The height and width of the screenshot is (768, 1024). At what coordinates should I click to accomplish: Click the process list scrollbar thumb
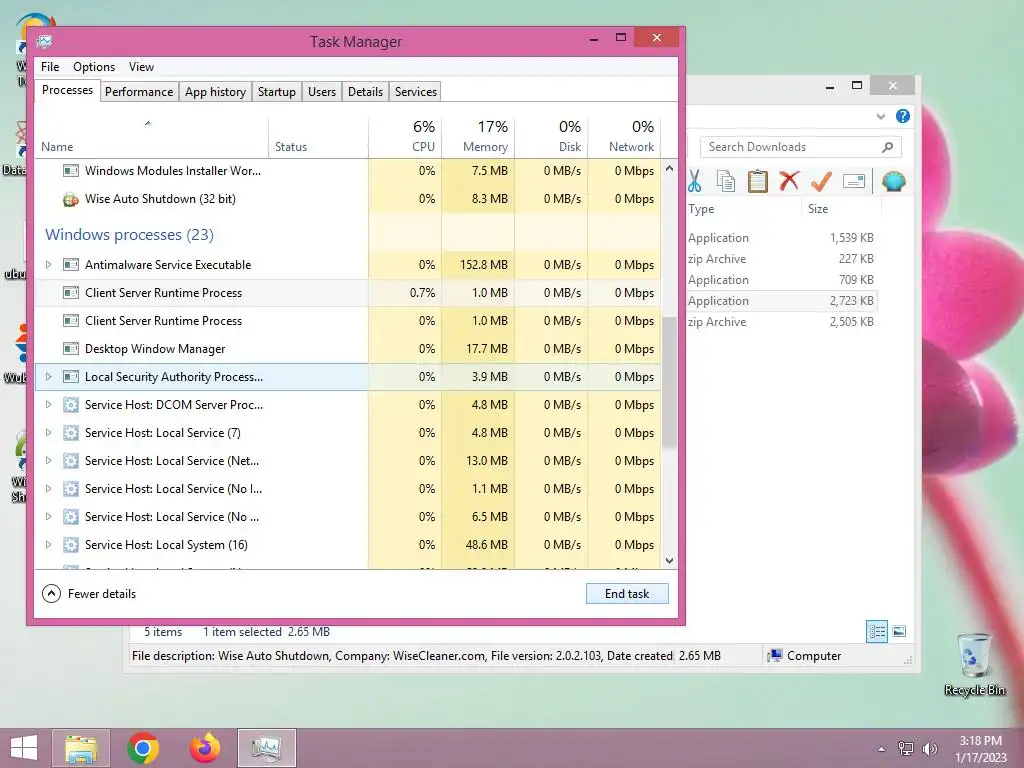click(x=669, y=383)
